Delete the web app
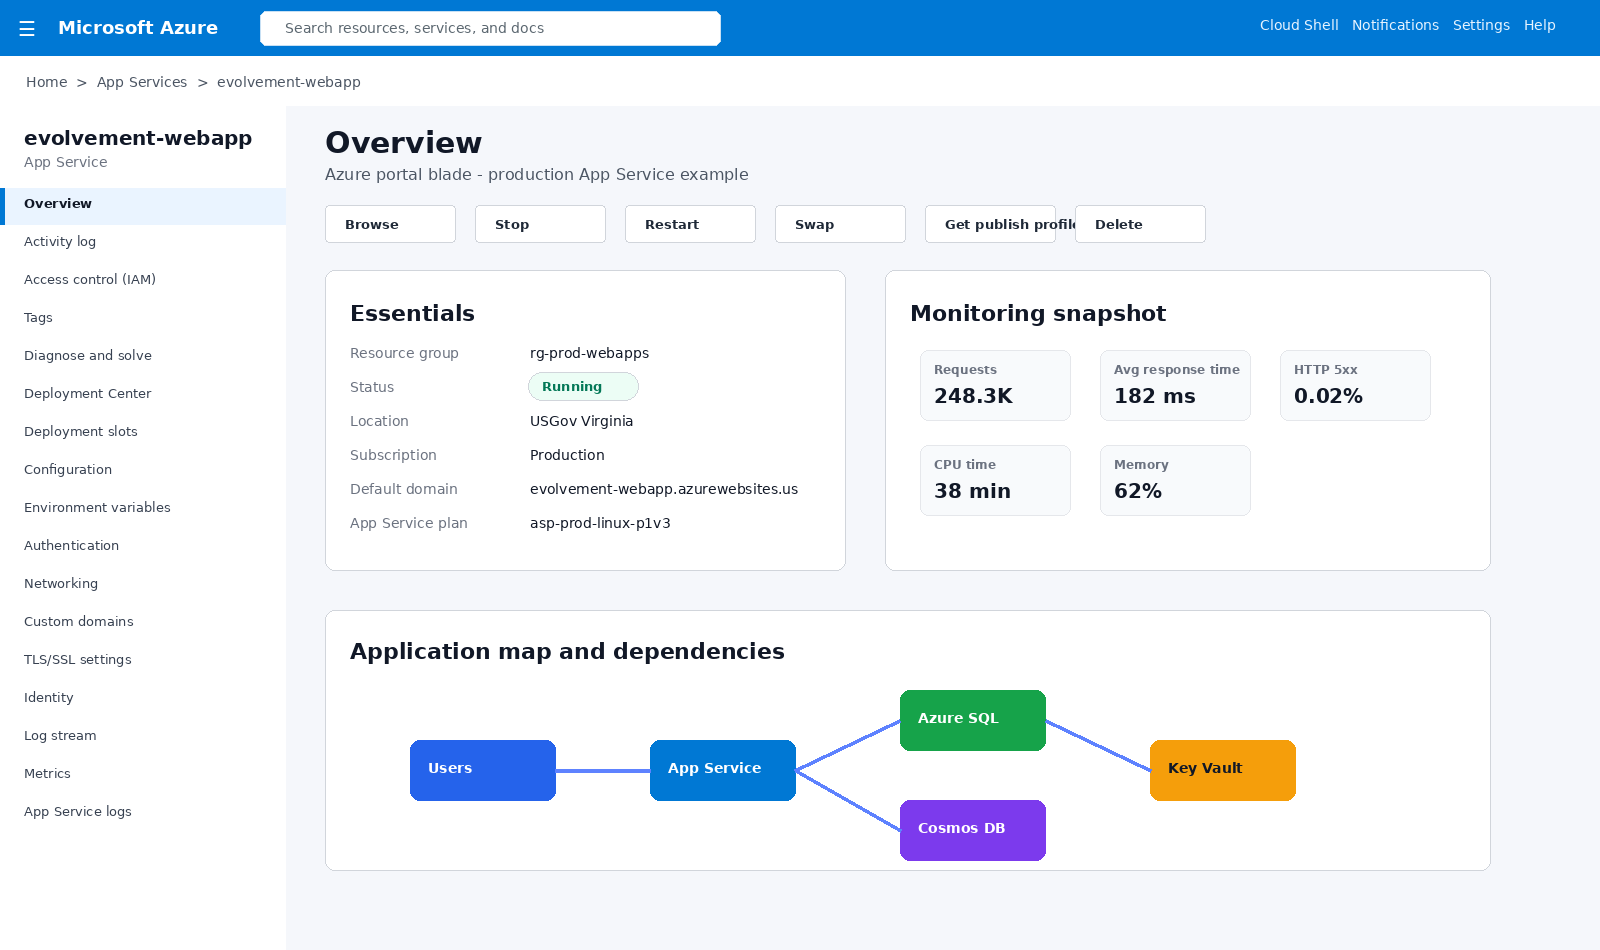This screenshot has height=950, width=1600. [1140, 224]
